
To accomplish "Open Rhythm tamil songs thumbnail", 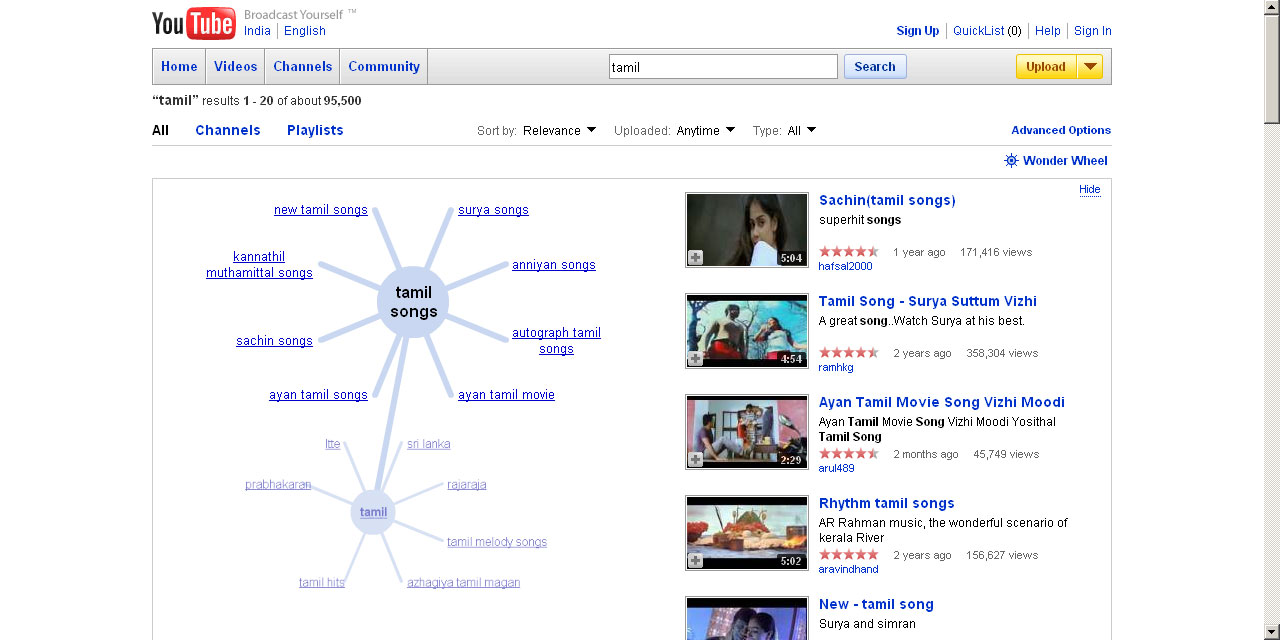I will [747, 533].
